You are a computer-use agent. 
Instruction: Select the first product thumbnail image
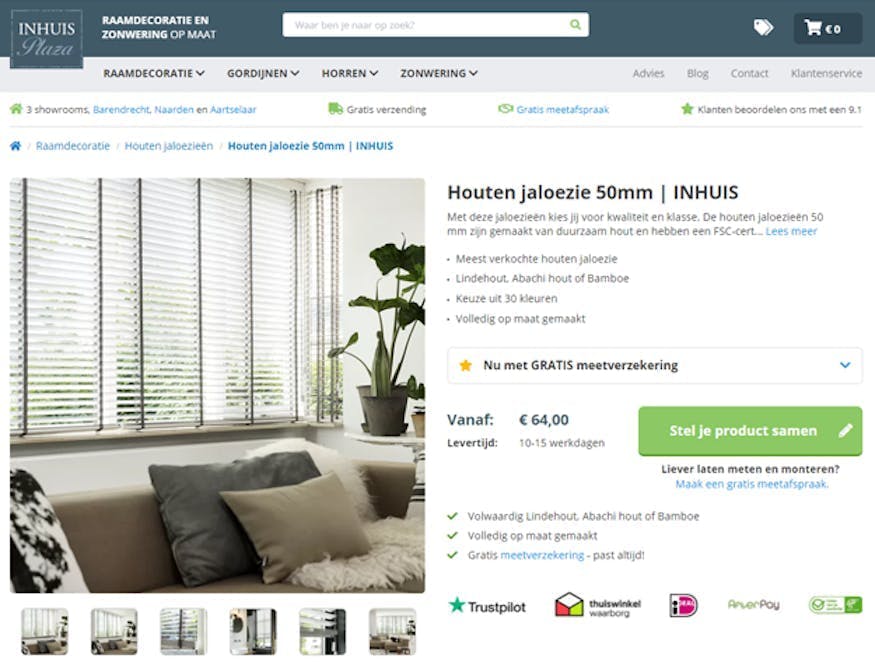click(45, 631)
